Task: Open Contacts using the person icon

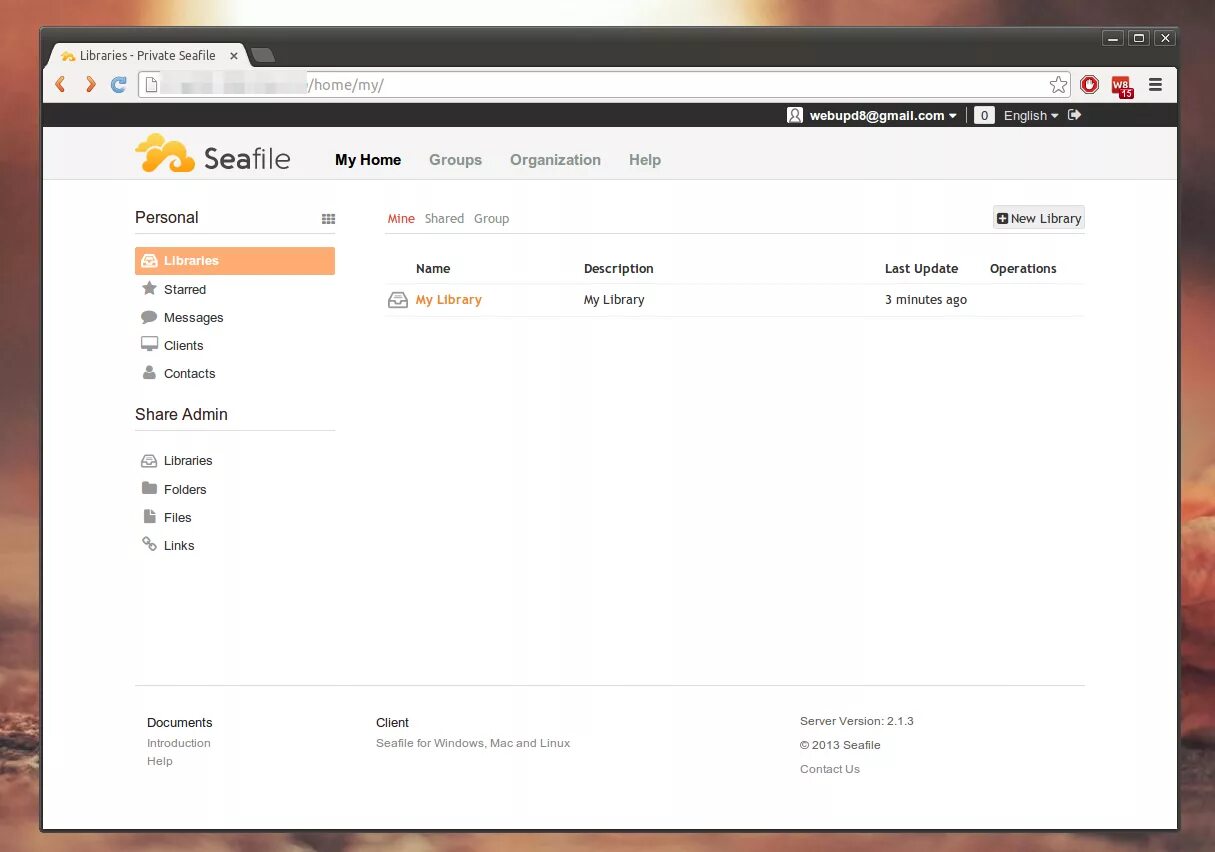Action: [x=148, y=373]
